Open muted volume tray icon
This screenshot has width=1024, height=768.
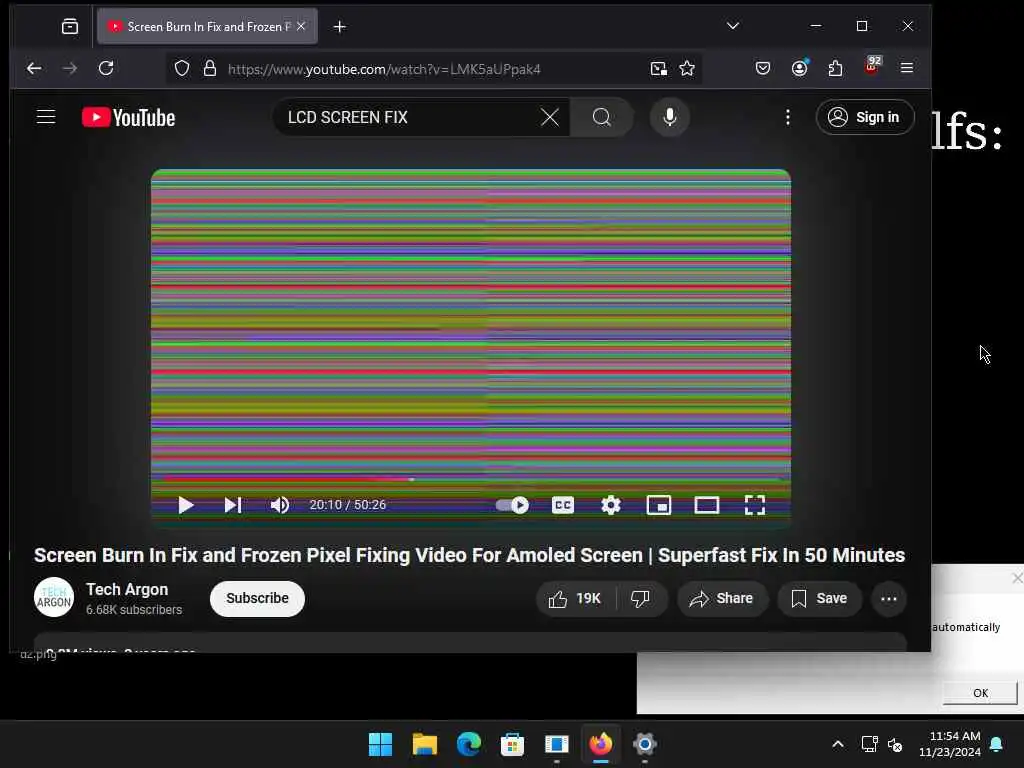tap(895, 744)
